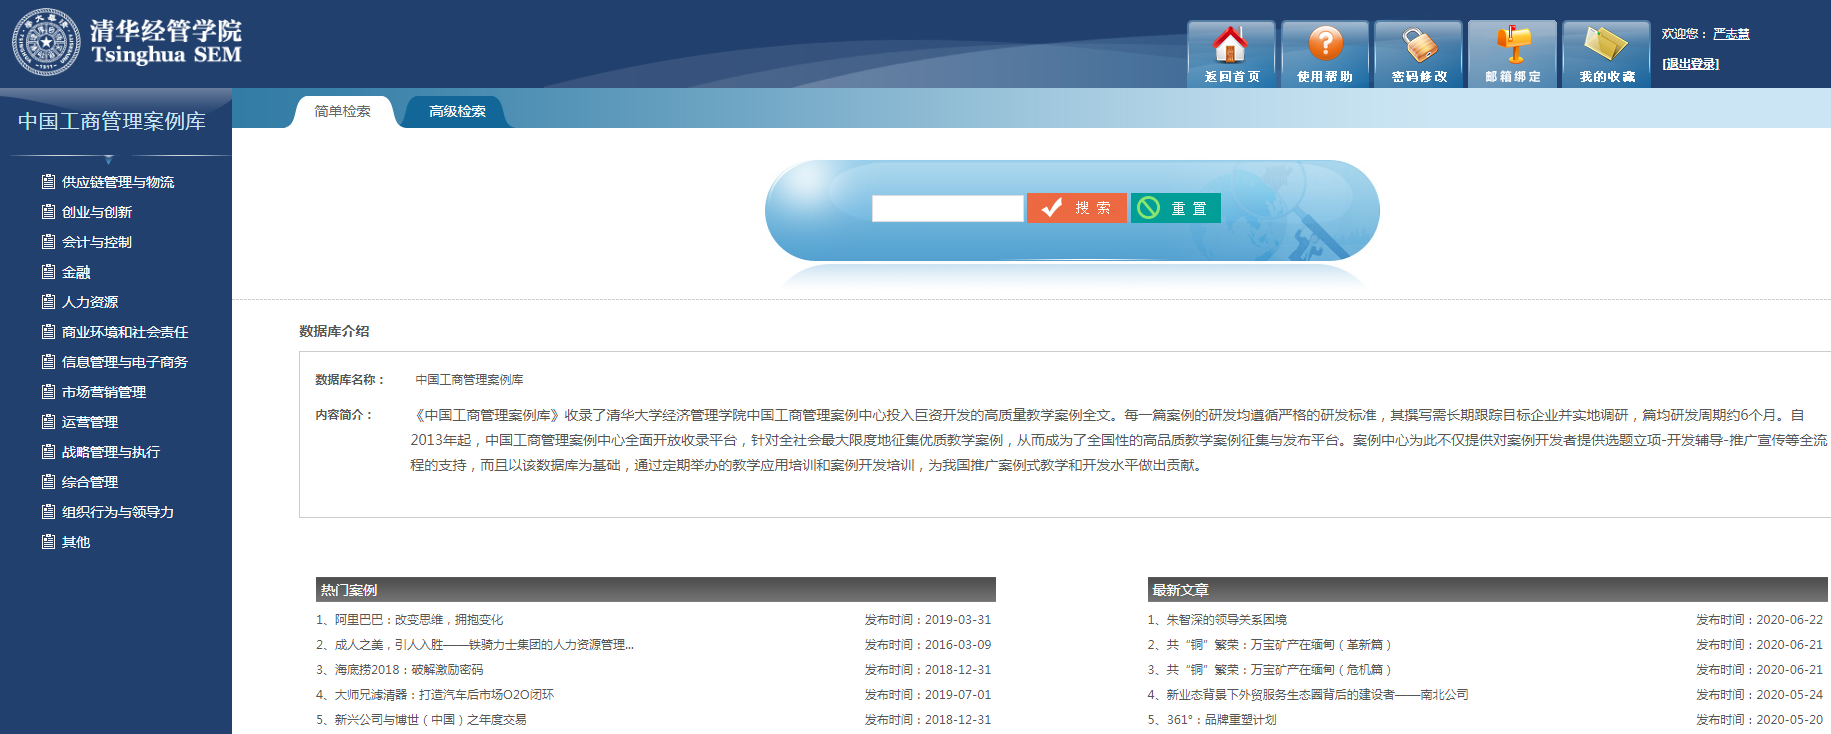
Task: Open hot case 大师兄滤清器 O2O闭环
Action: click(444, 695)
